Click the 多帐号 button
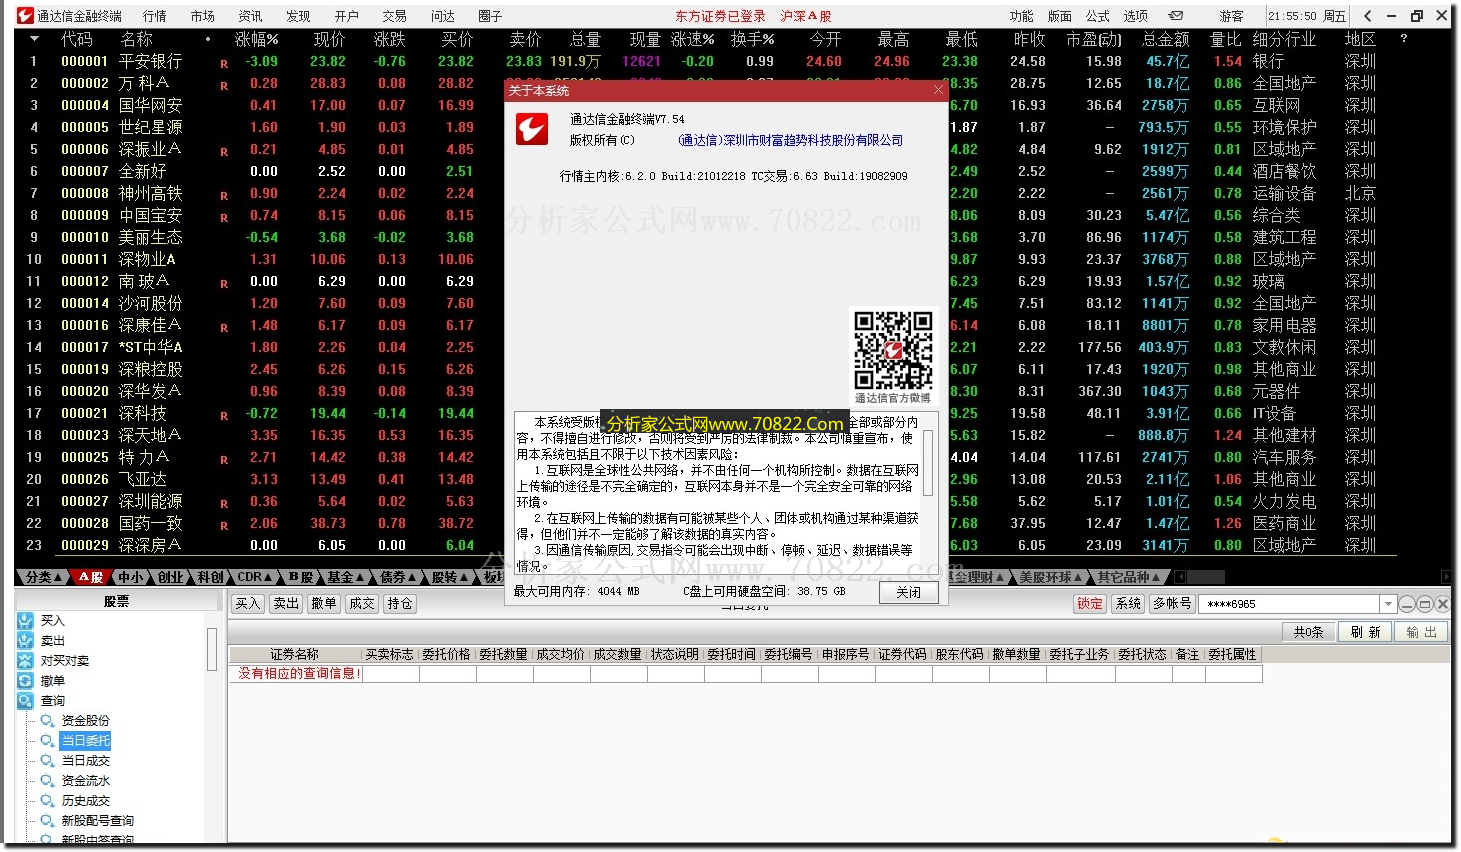 1172,604
